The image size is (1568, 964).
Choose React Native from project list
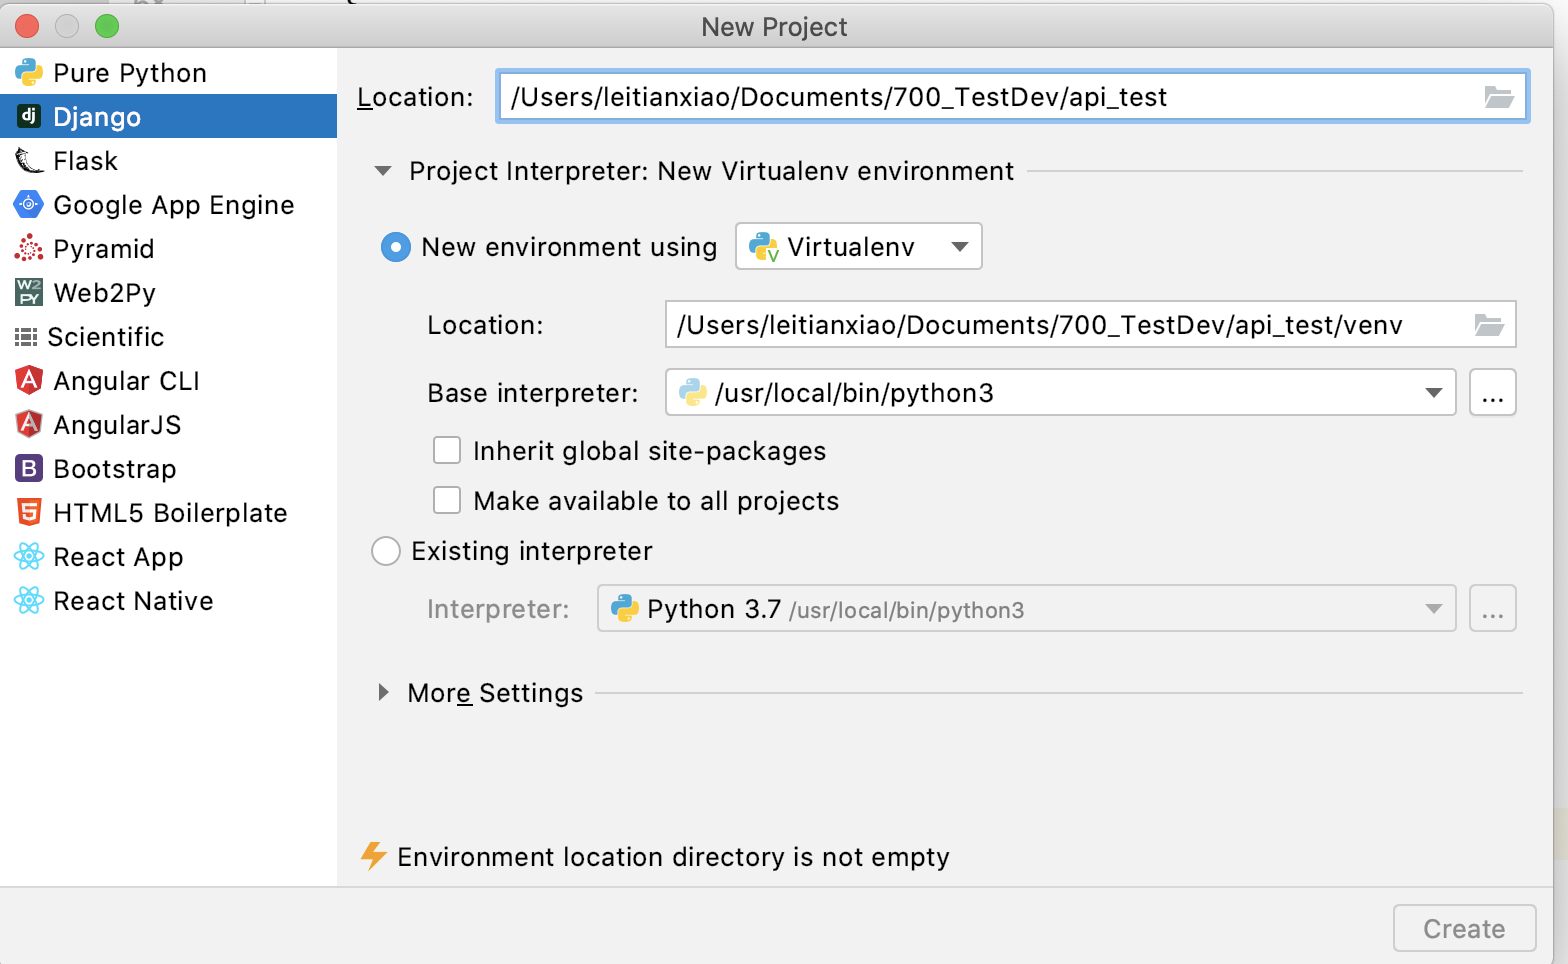tap(133, 601)
